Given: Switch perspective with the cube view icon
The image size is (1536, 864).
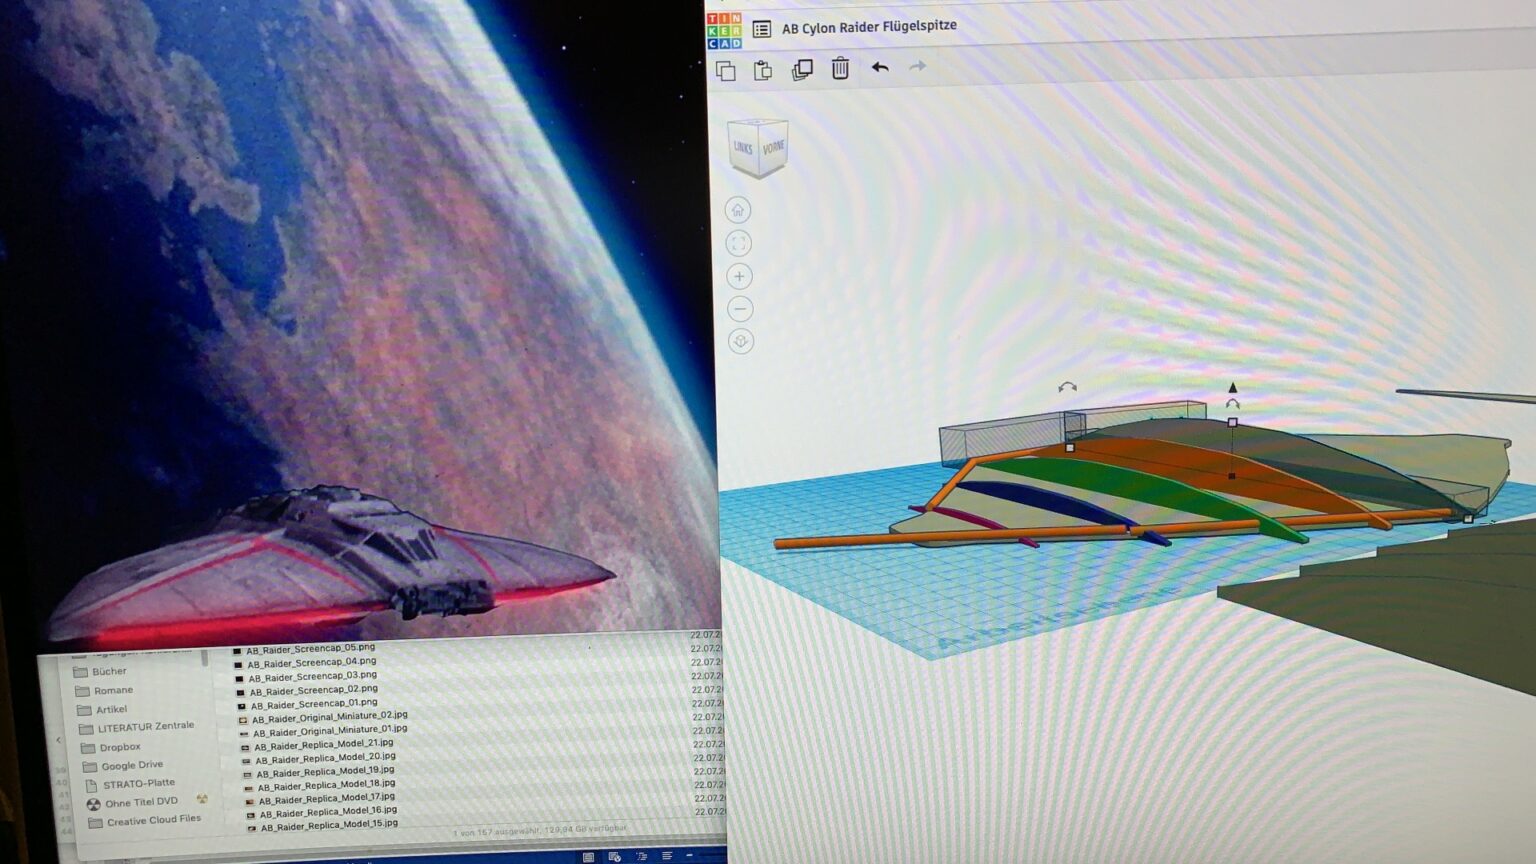Looking at the screenshot, I should coord(740,342).
